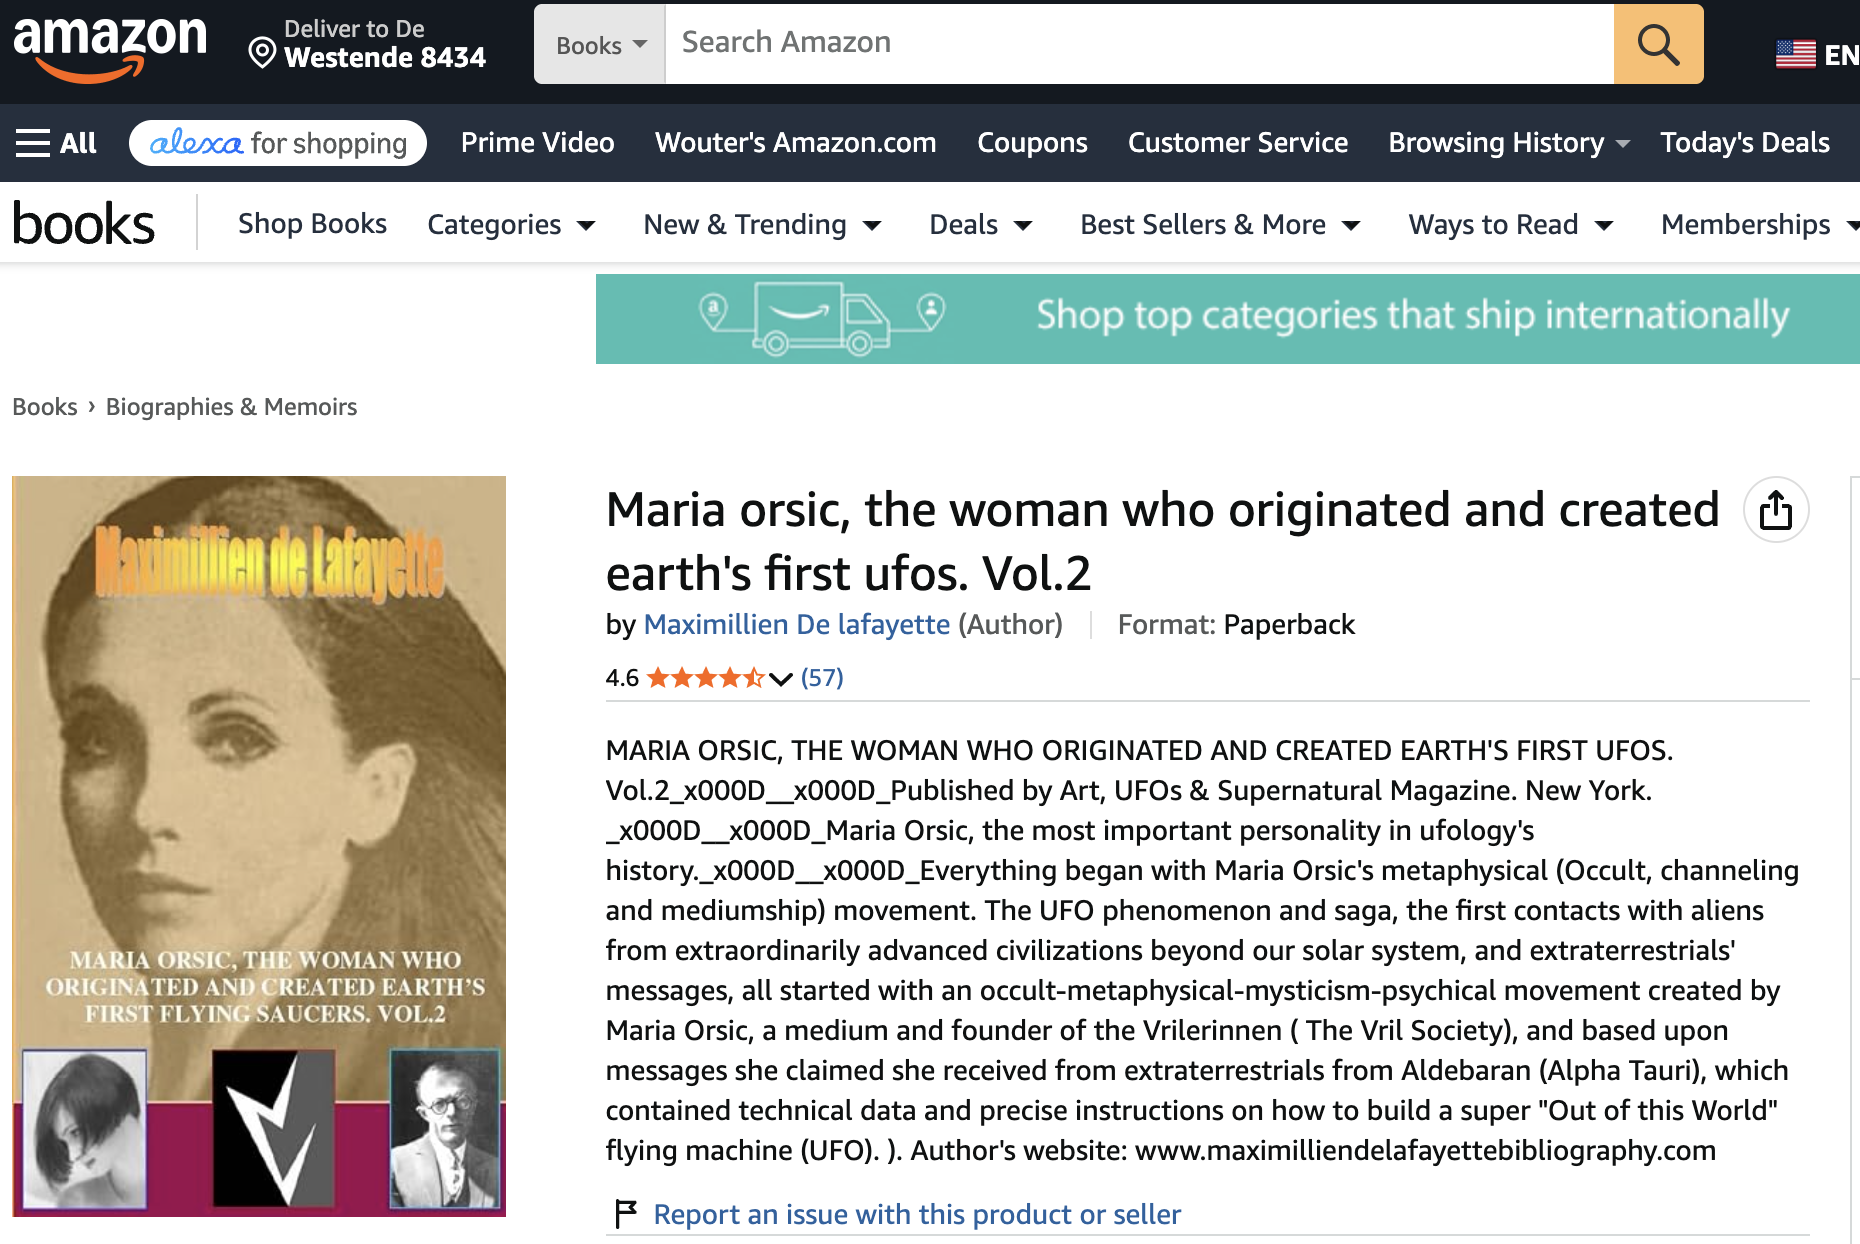Click the Search Amazon input field
1860x1244 pixels.
[x=1139, y=44]
